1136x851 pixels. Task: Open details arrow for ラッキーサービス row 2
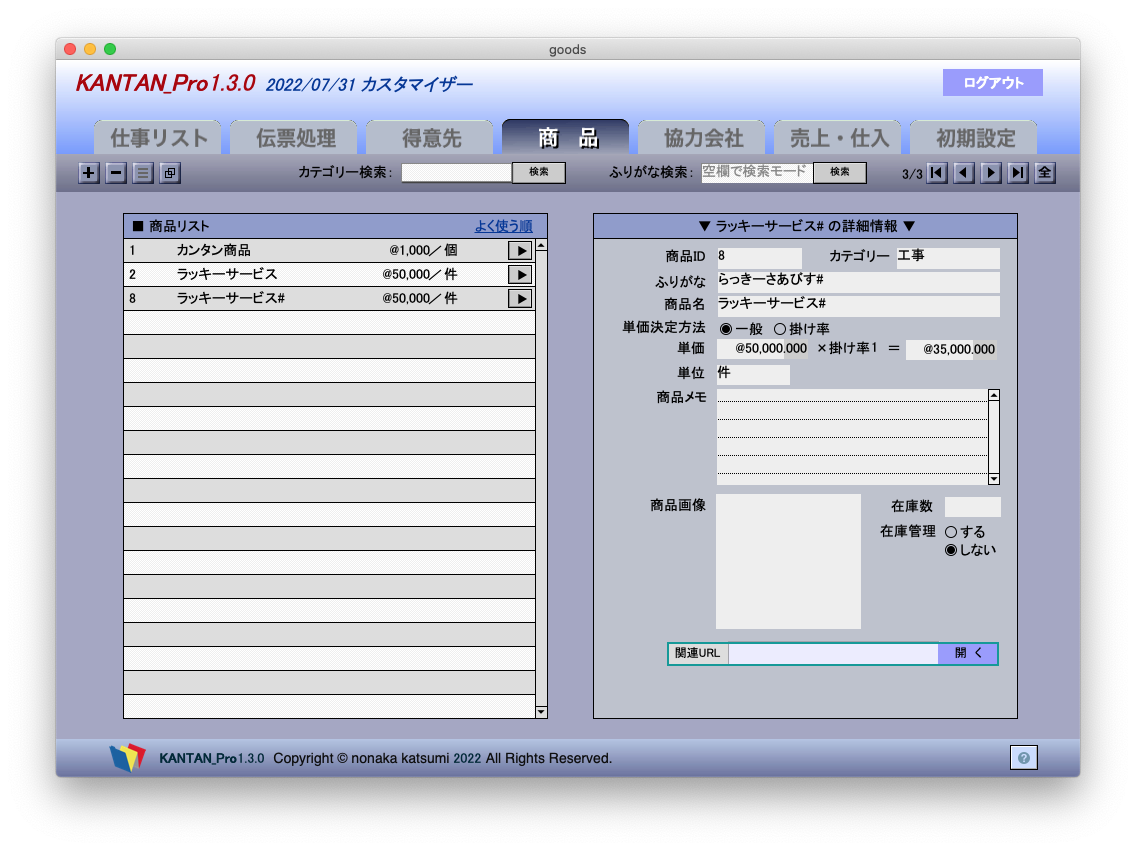point(520,274)
